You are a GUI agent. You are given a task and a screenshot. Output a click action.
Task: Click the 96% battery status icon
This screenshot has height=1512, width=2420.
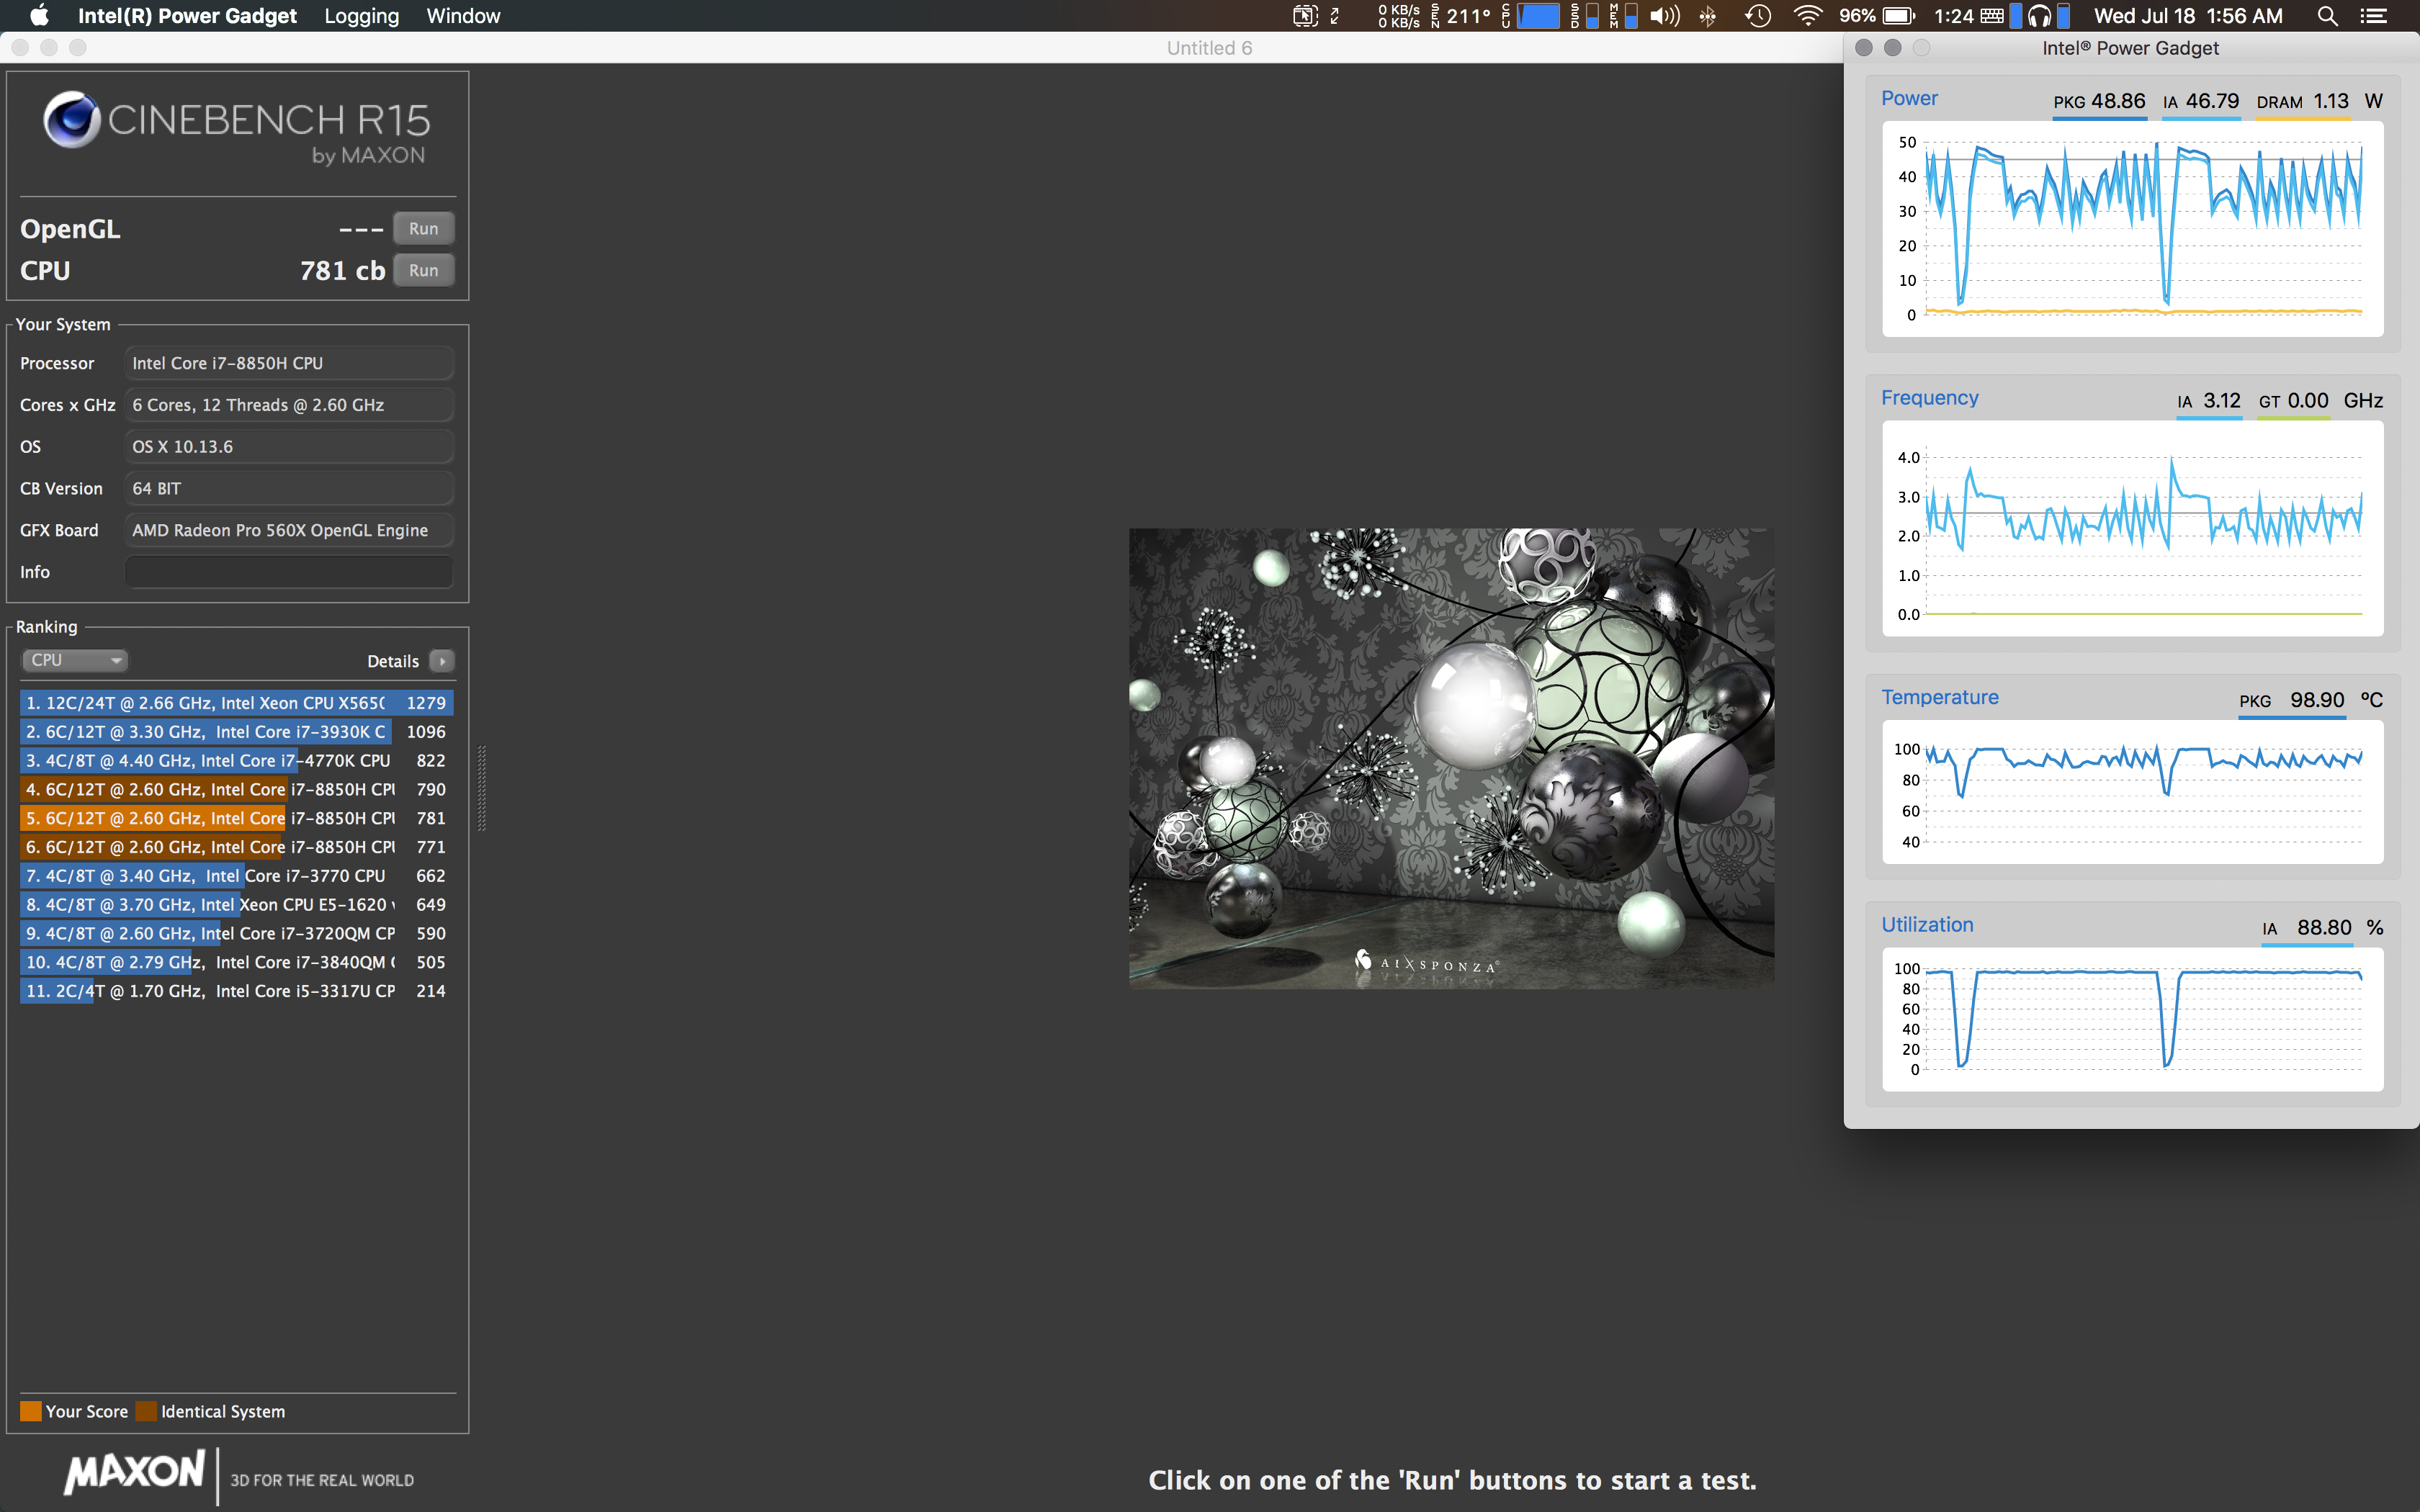point(1877,15)
